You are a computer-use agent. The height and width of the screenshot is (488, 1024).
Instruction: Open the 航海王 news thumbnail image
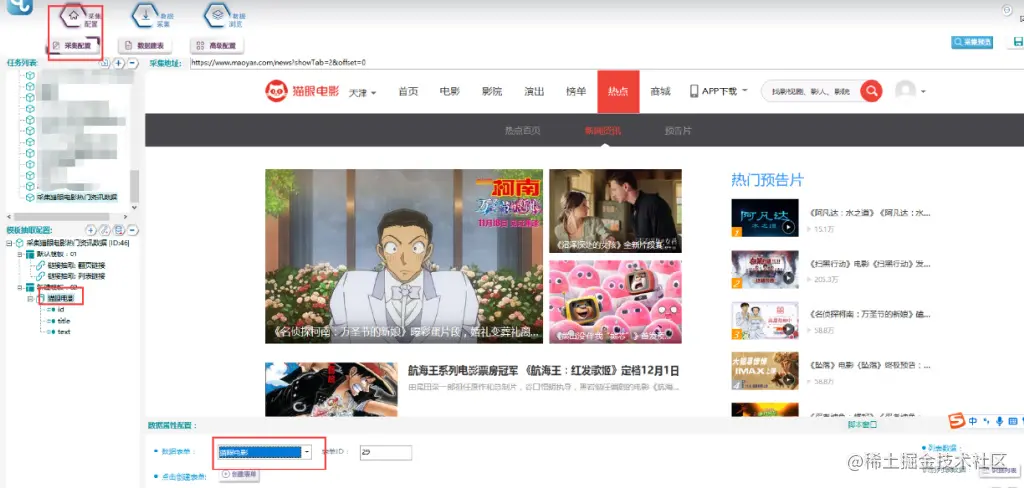[x=331, y=390]
